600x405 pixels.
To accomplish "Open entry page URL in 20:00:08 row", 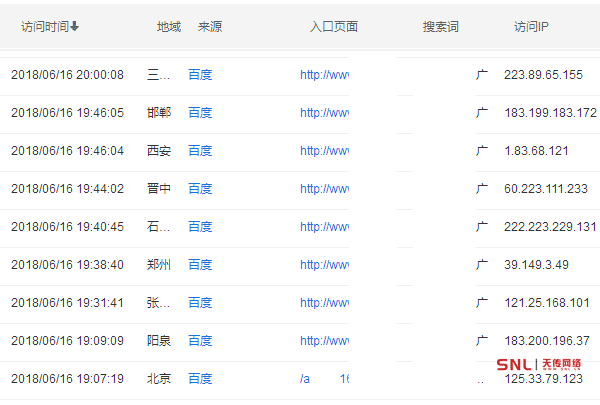I will [324, 75].
